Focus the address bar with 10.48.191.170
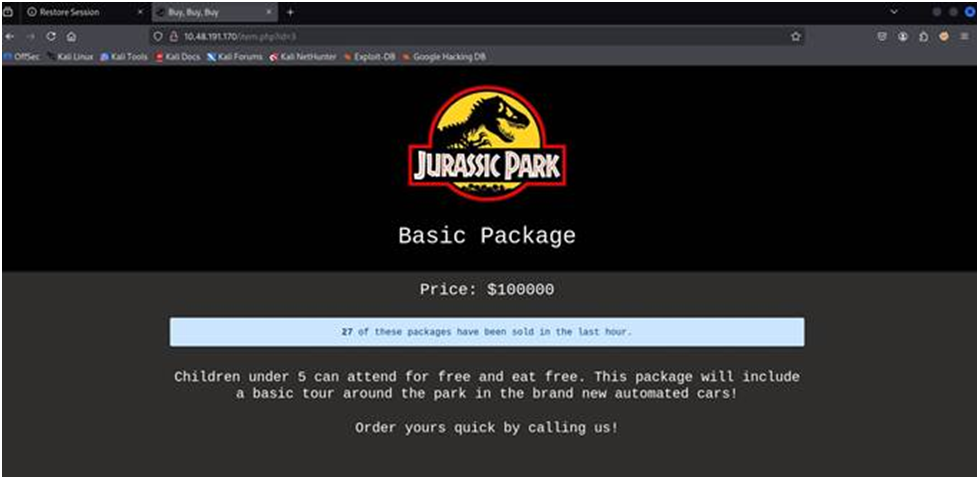979x479 pixels. [x=477, y=37]
